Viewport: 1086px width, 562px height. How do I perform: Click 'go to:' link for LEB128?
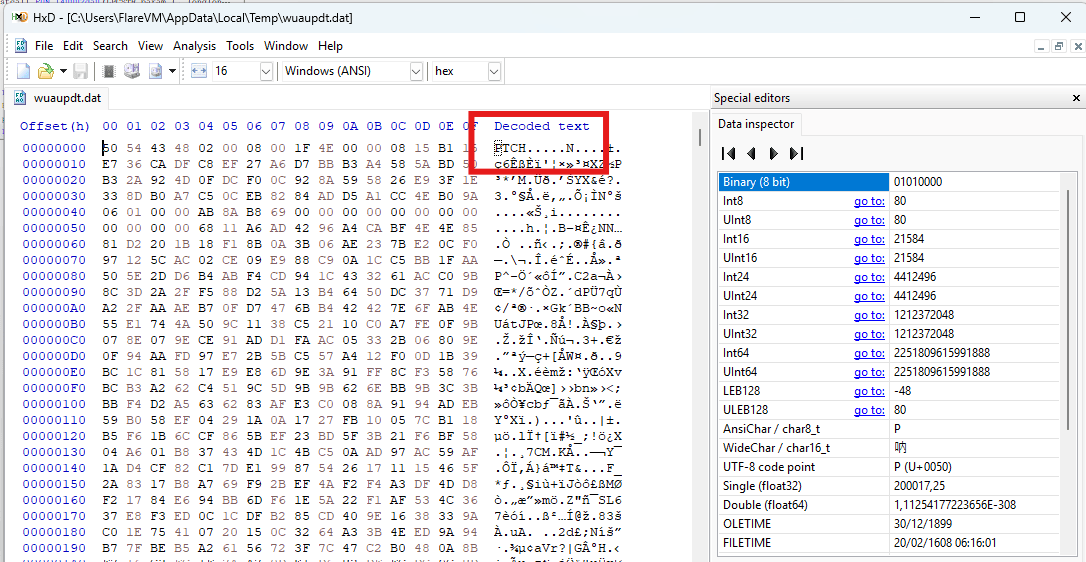(869, 391)
